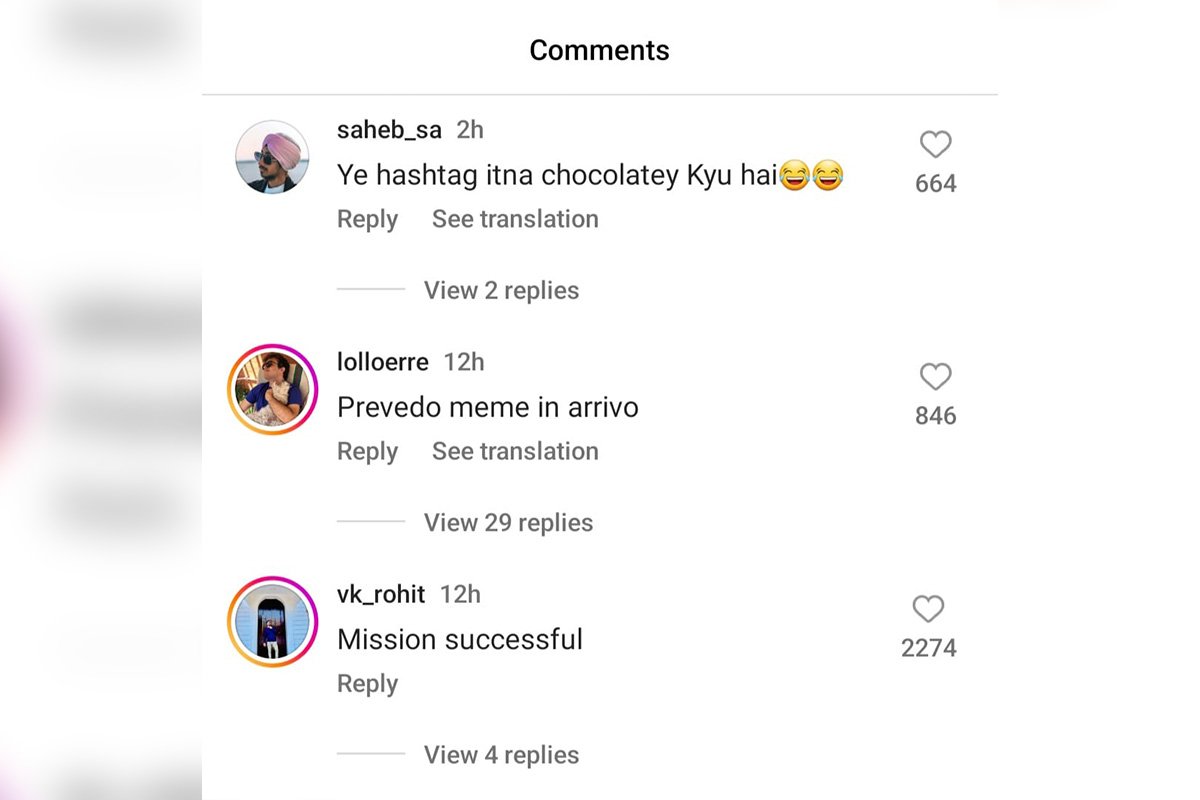The image size is (1200, 800).
Task: Open saheb_sa's profile picture
Action: click(272, 157)
